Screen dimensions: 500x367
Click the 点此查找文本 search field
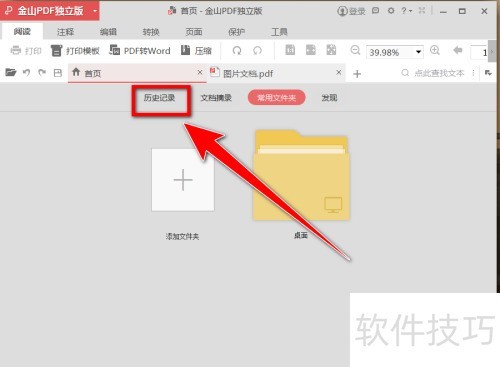pos(433,73)
